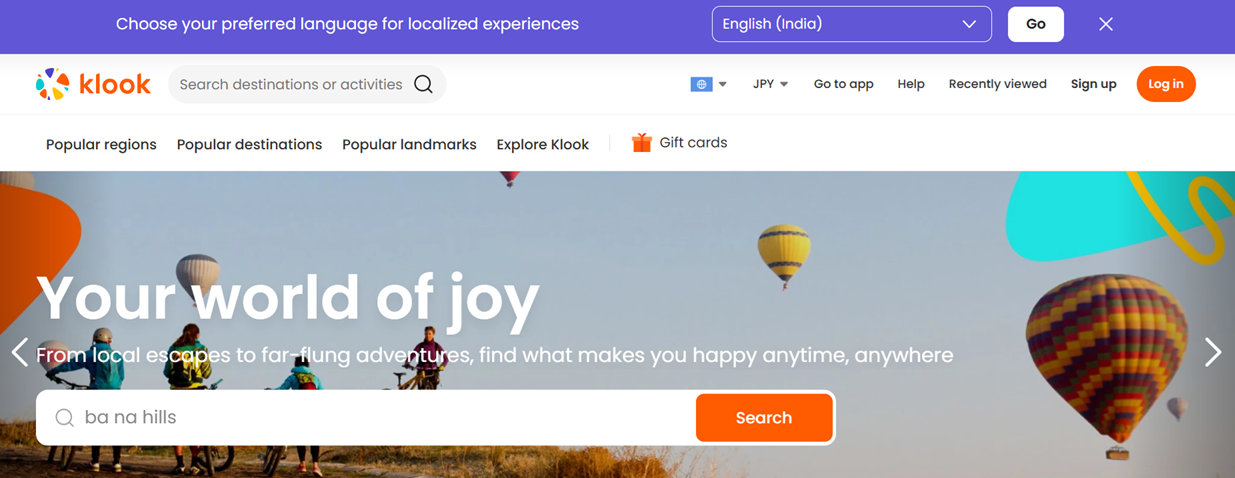1235x478 pixels.
Task: Open Popular regions menu
Action: 101,144
